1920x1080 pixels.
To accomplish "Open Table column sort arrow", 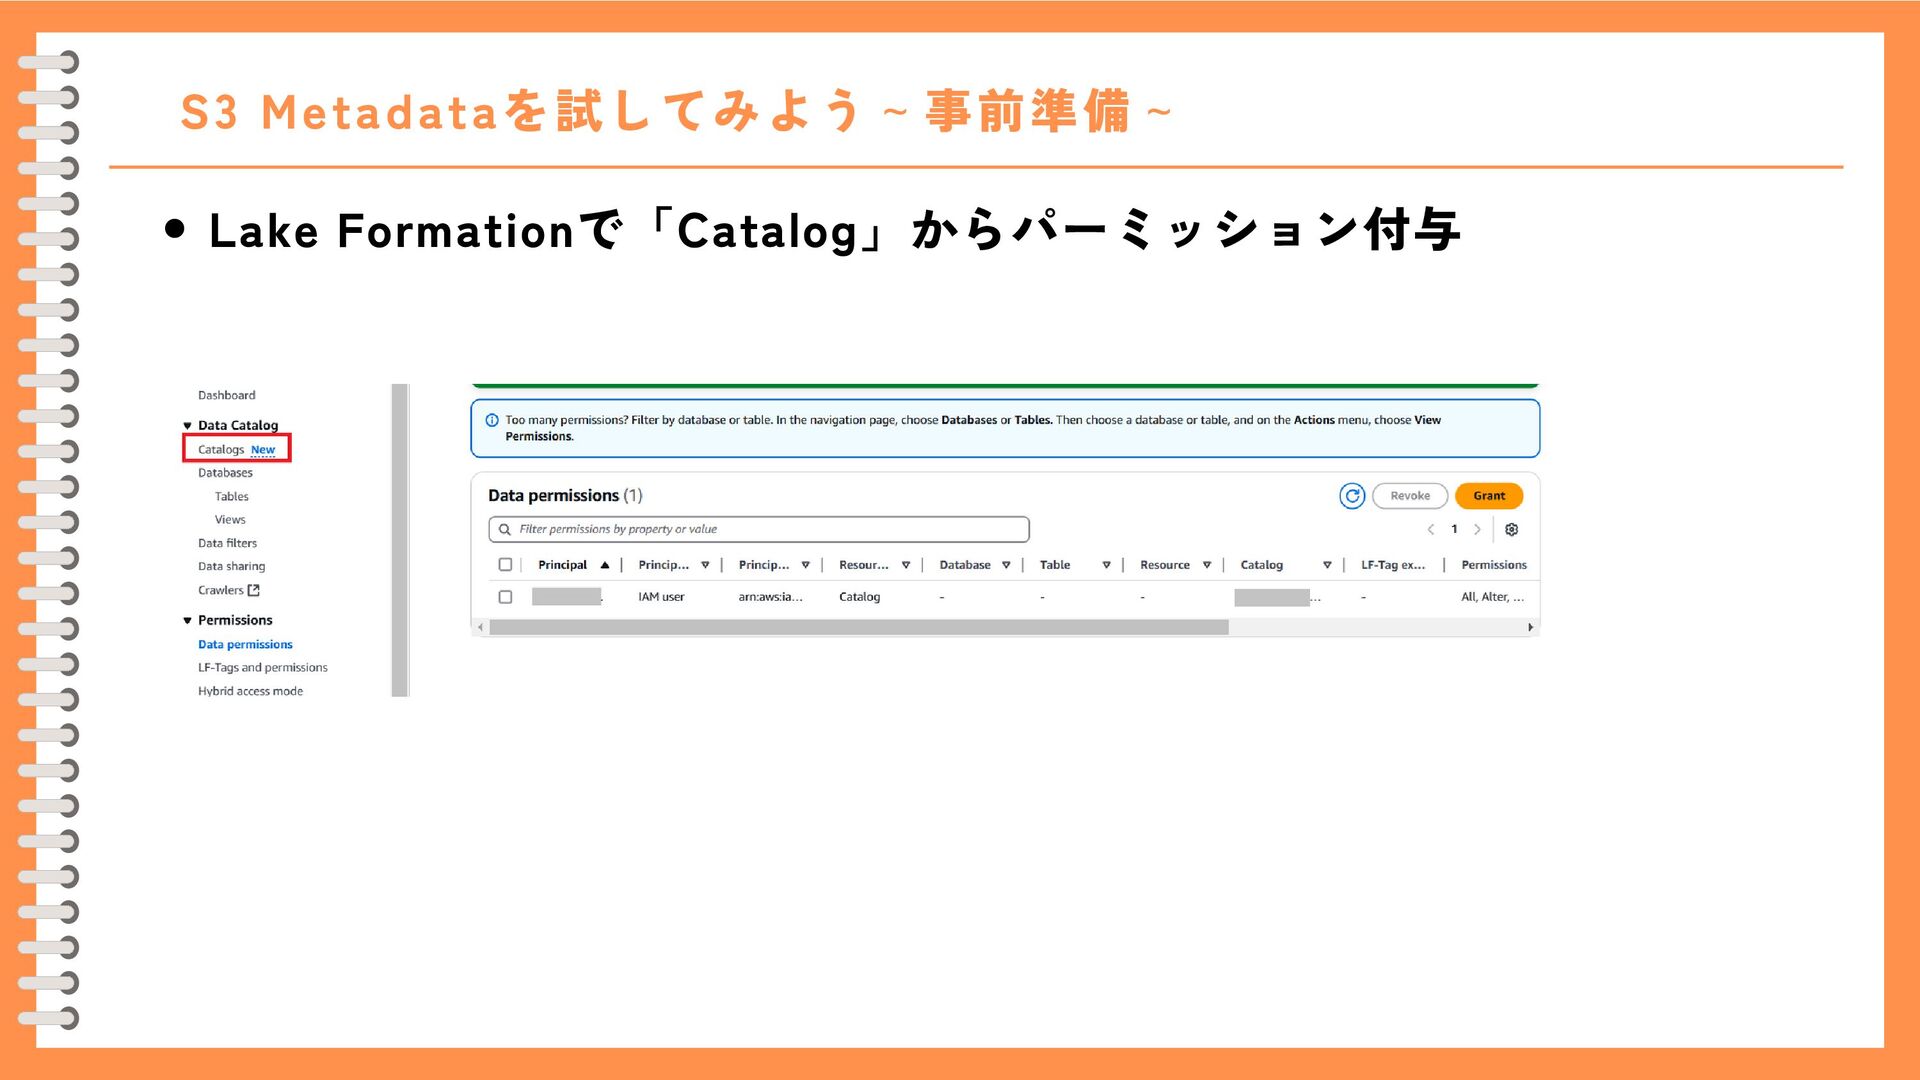I will coord(1106,565).
